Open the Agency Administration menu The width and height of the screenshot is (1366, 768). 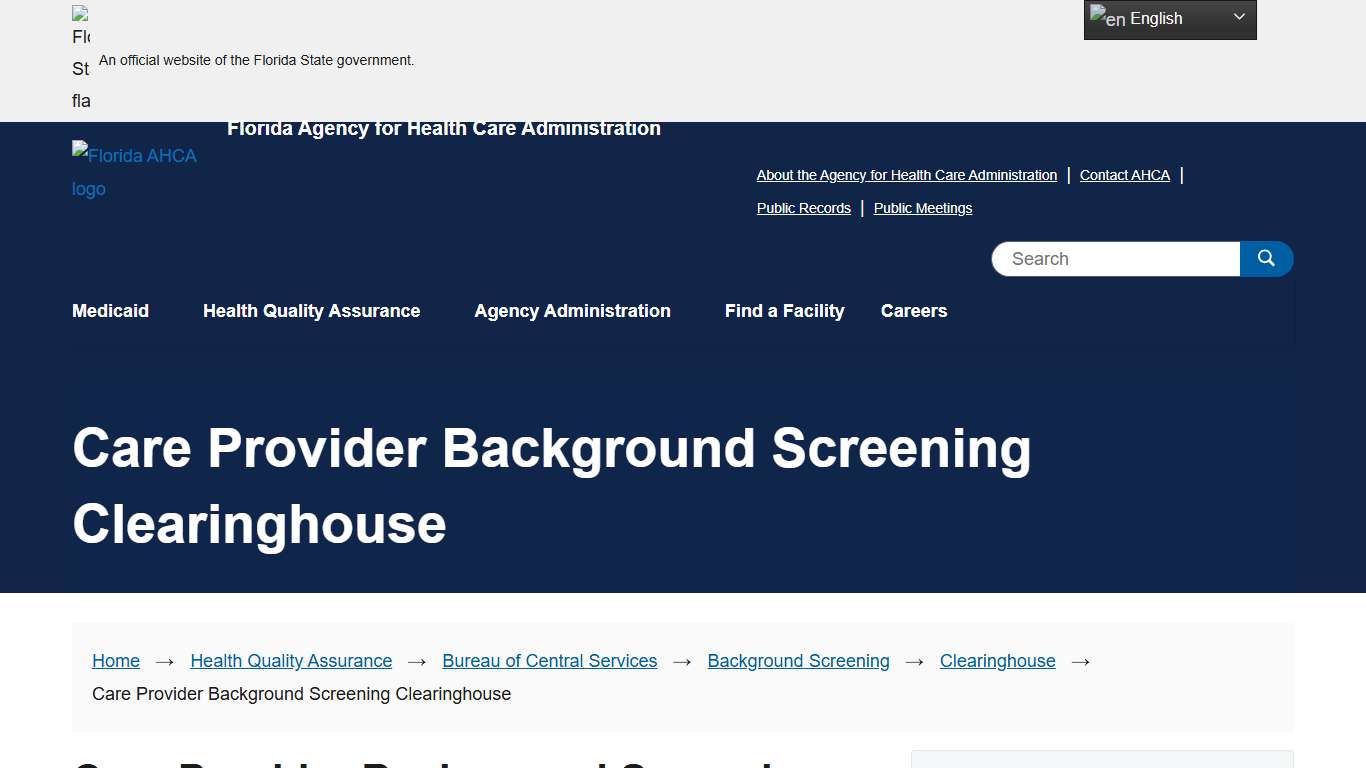(572, 311)
